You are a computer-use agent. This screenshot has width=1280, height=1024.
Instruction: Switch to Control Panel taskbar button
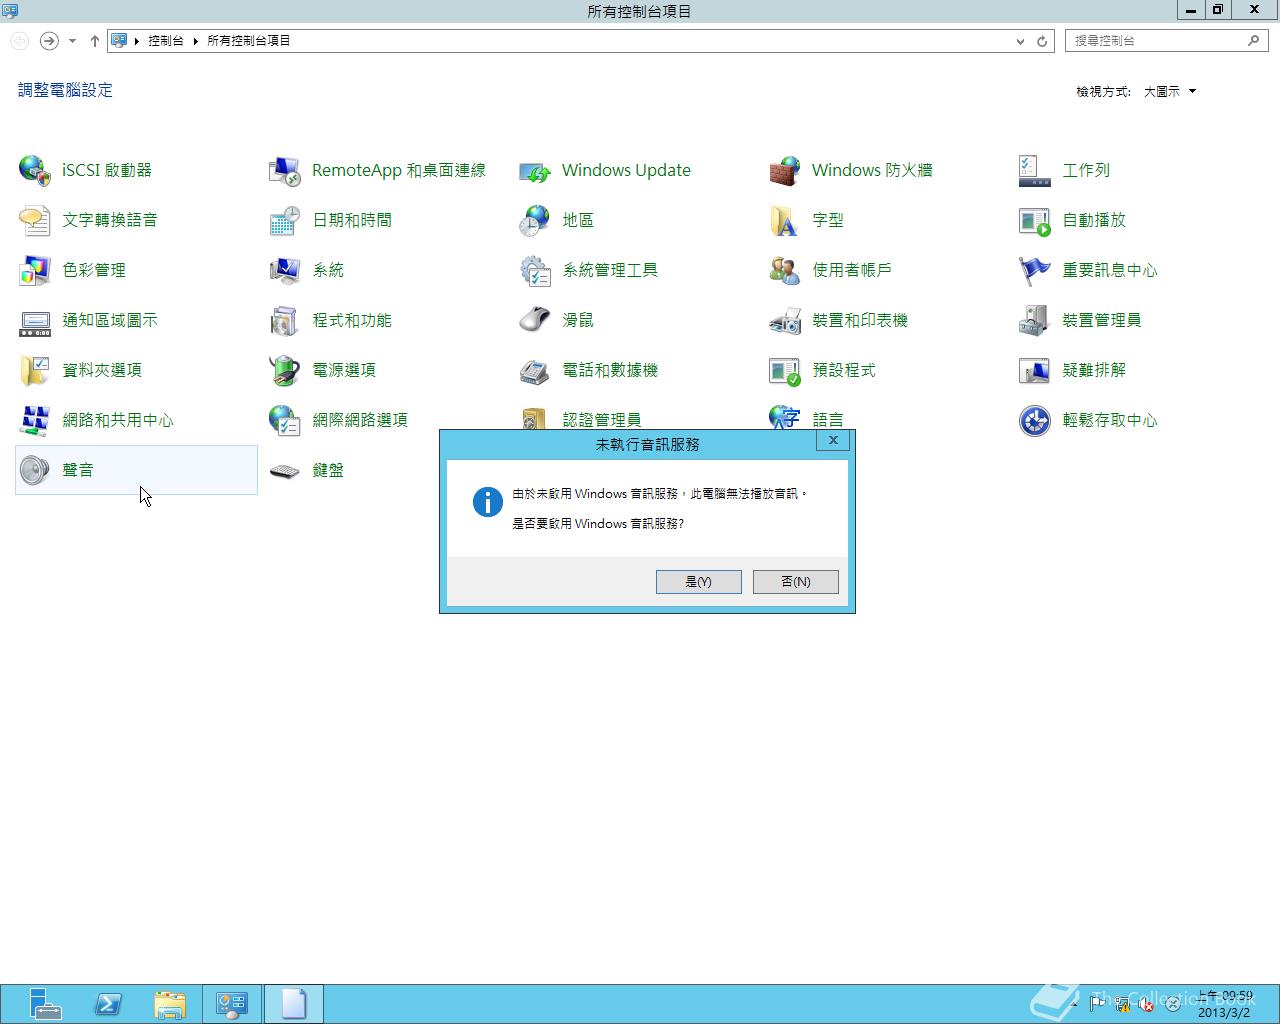(x=232, y=1004)
